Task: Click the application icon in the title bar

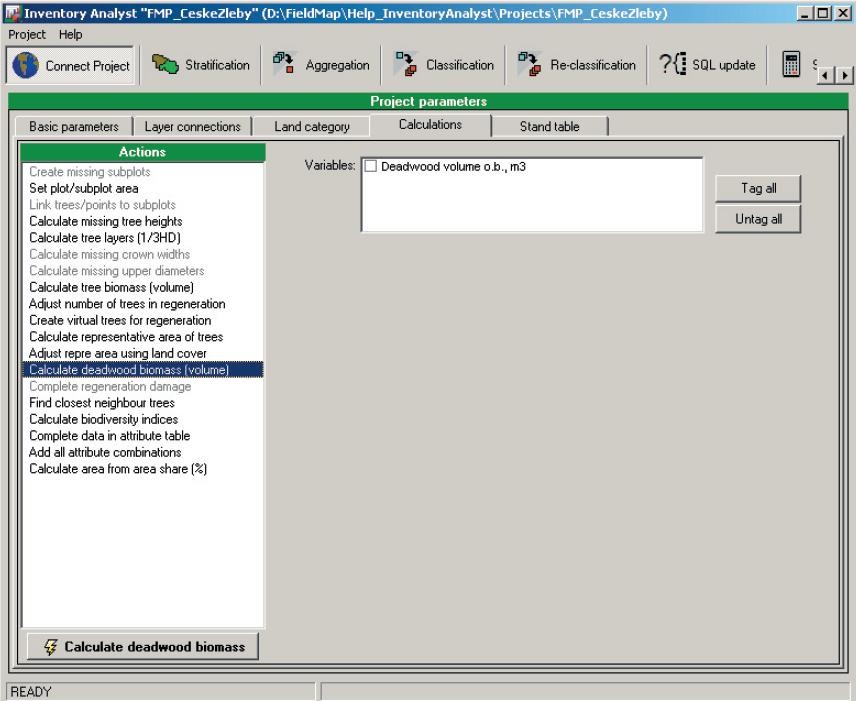Action: tap(10, 11)
